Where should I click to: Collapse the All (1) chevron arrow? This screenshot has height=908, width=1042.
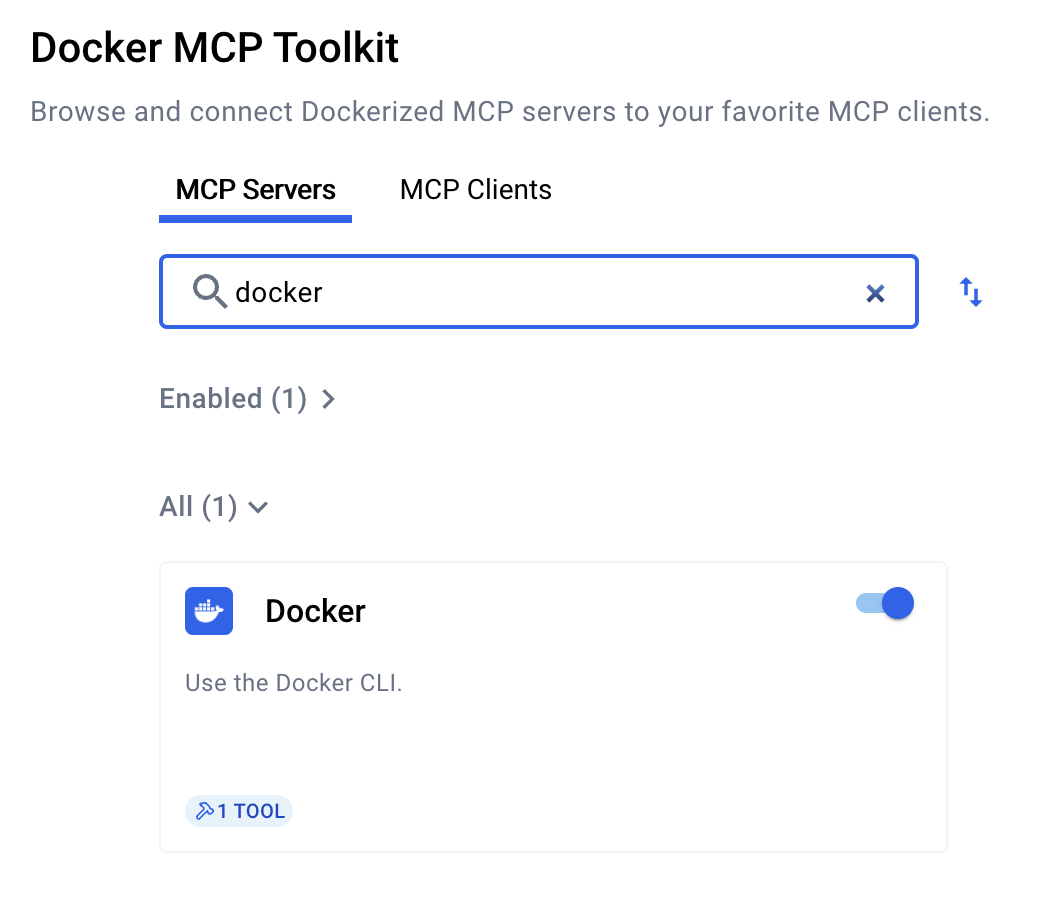(258, 507)
